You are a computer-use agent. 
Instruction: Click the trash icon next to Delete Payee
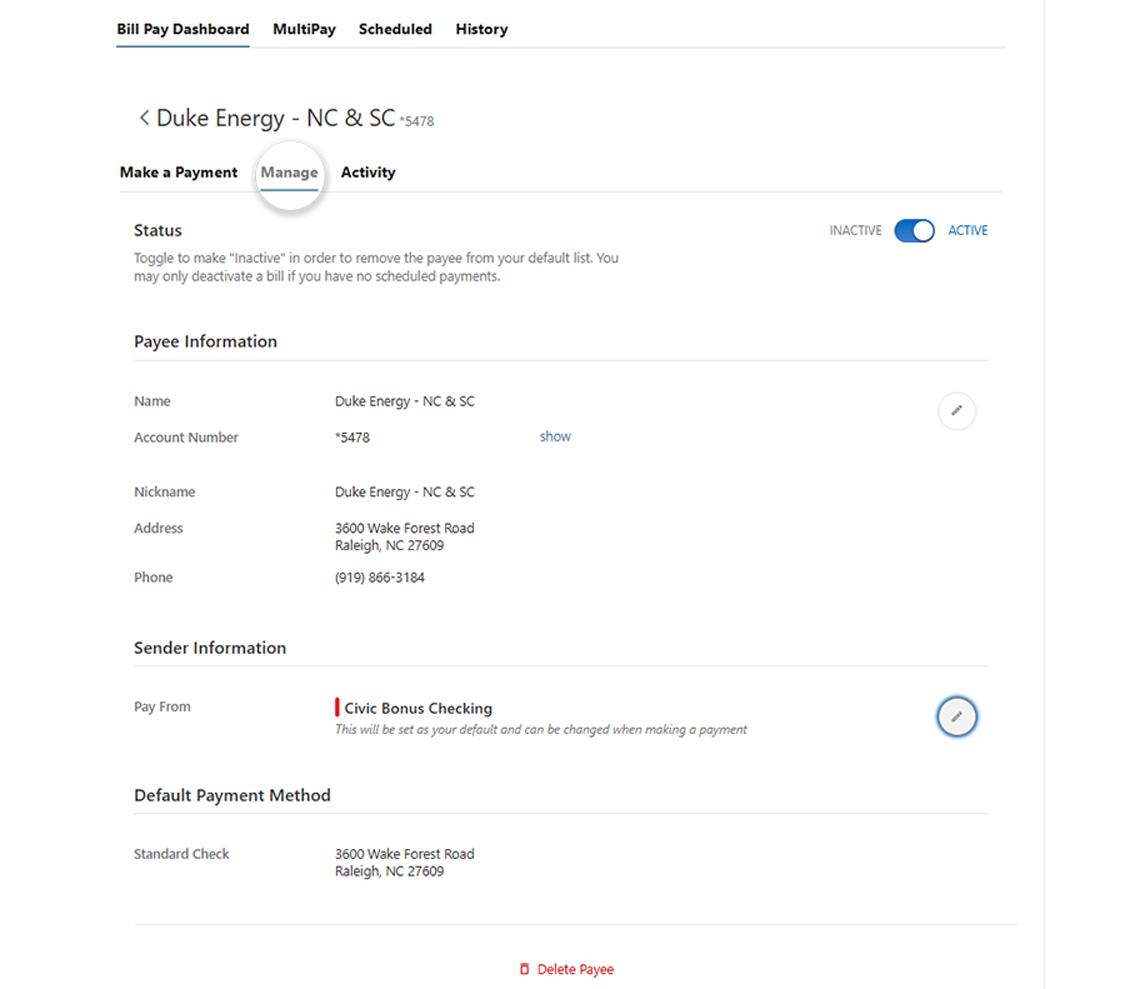point(524,969)
